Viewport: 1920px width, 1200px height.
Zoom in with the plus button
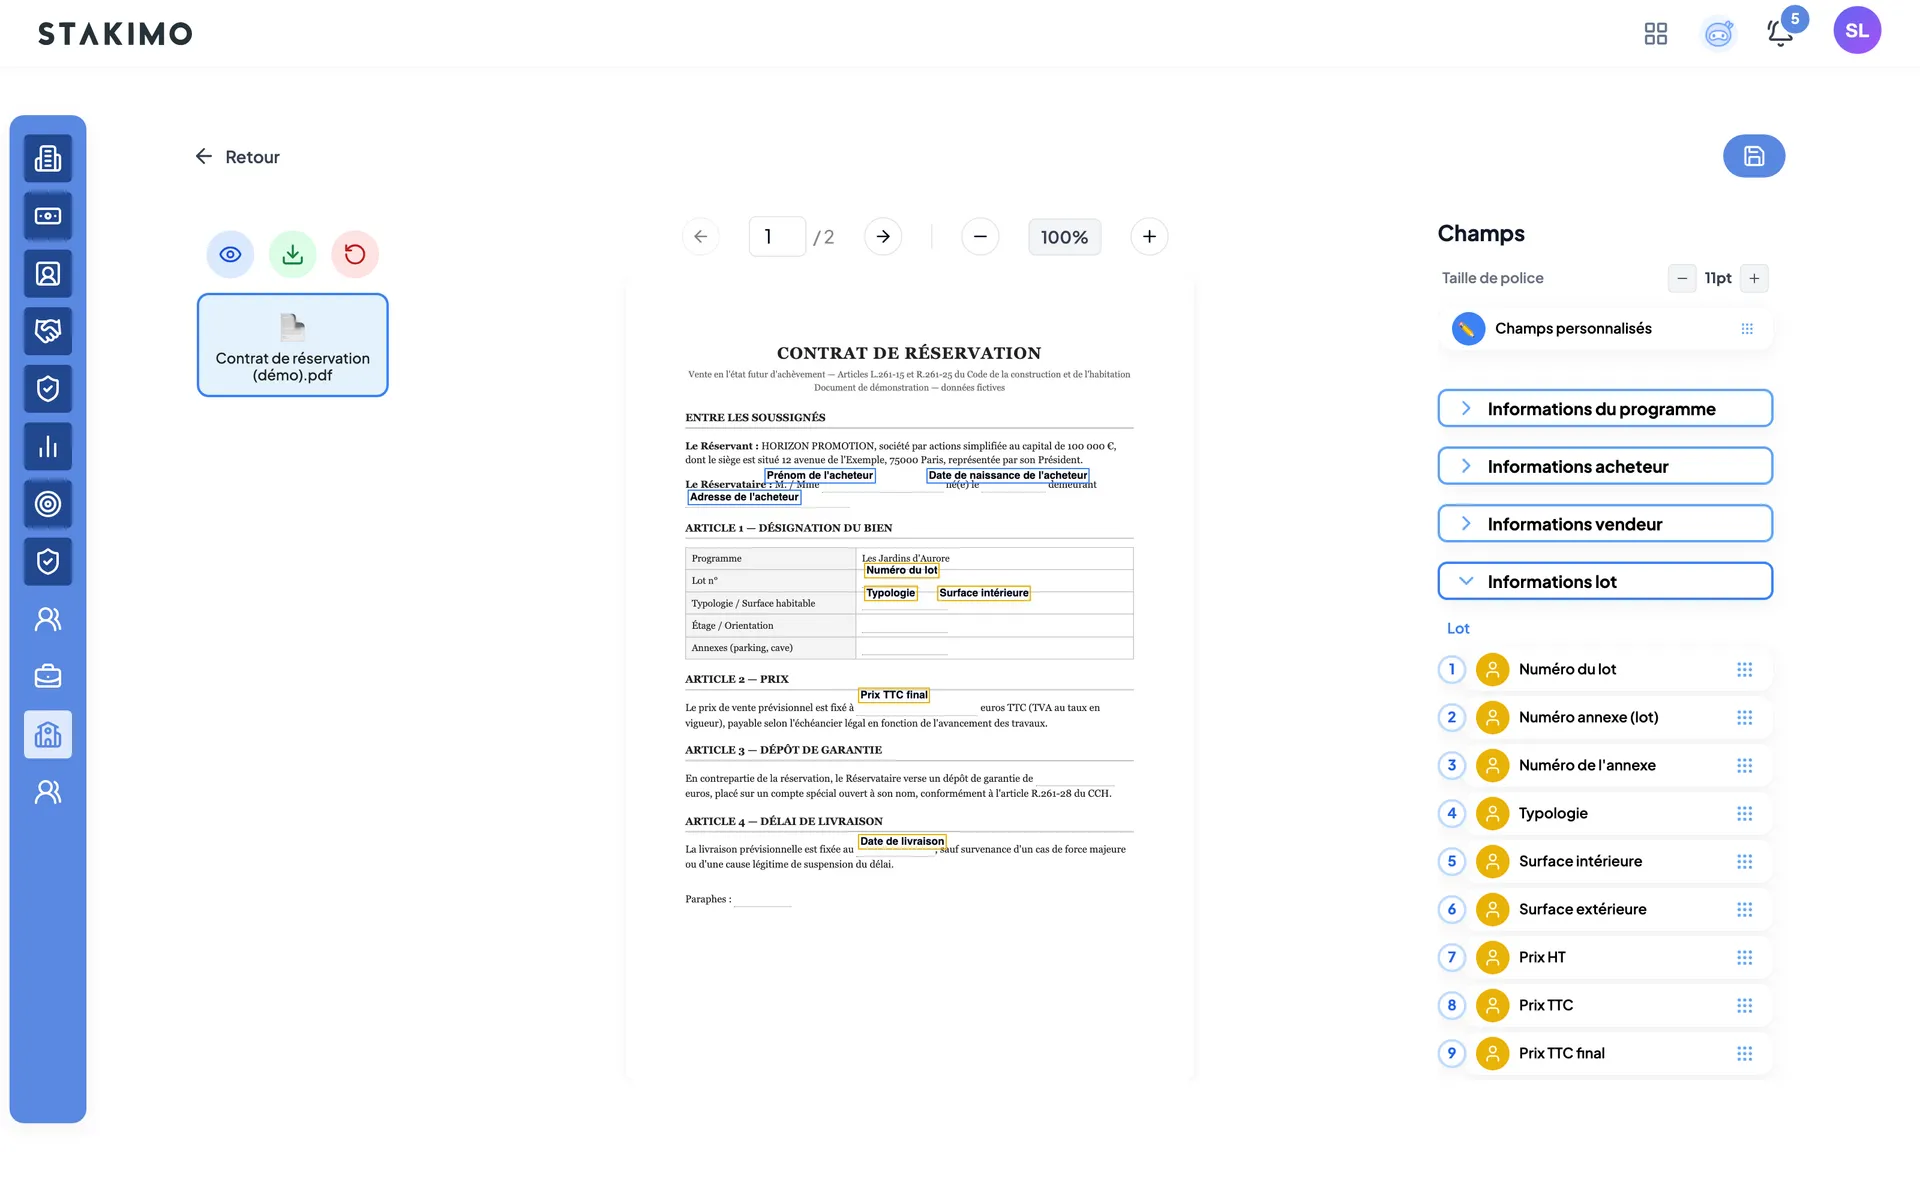point(1149,237)
